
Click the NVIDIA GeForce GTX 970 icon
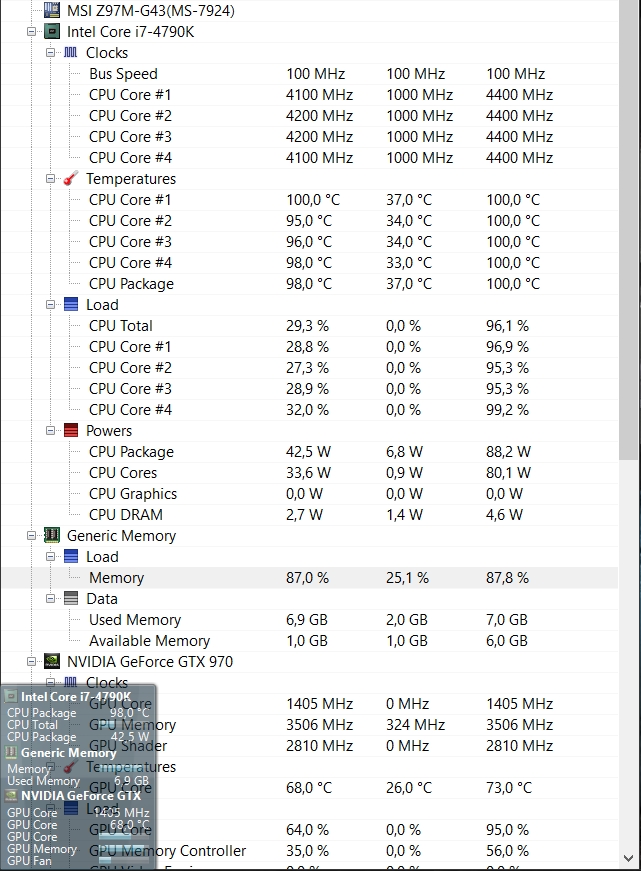[52, 662]
